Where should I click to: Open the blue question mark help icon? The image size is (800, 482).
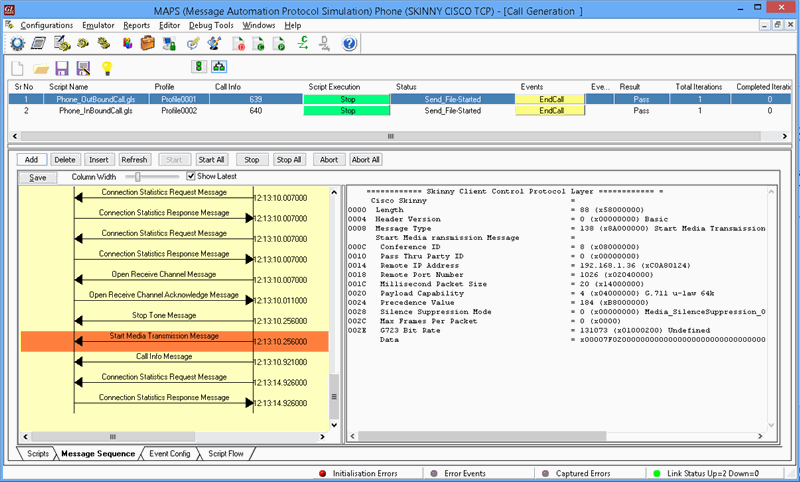pos(349,43)
